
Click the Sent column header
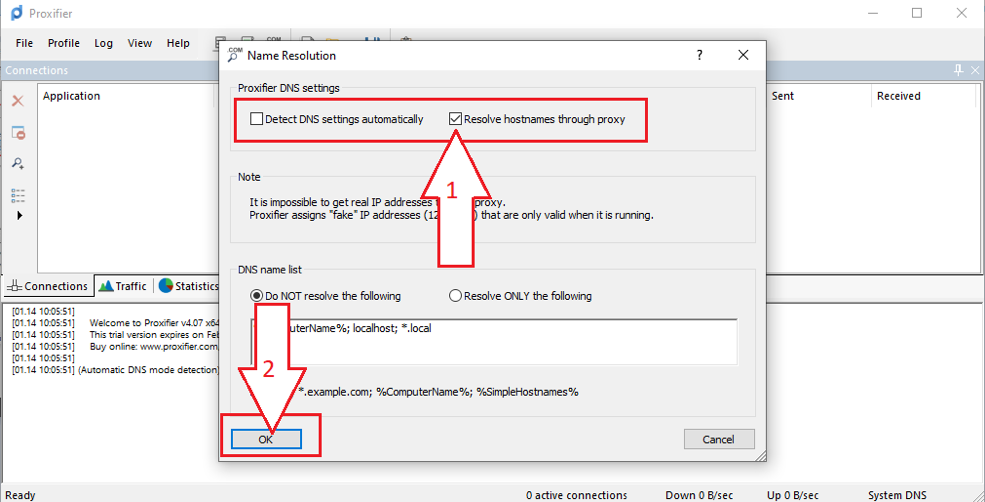coord(783,96)
